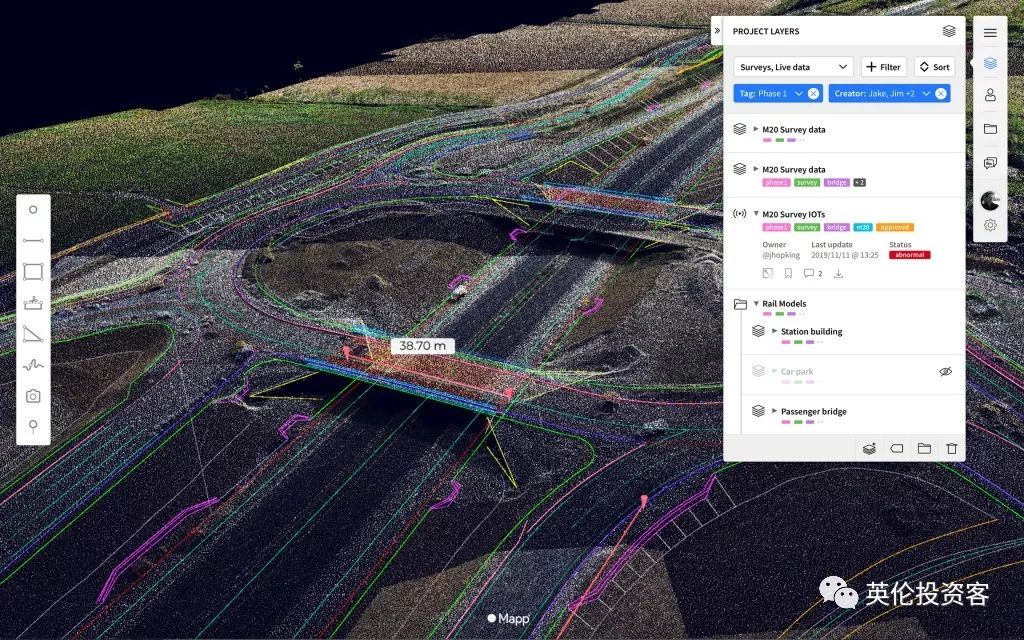Open the Creator chip dropdown arrow
Screen dimensions: 1024x640
pos(926,93)
